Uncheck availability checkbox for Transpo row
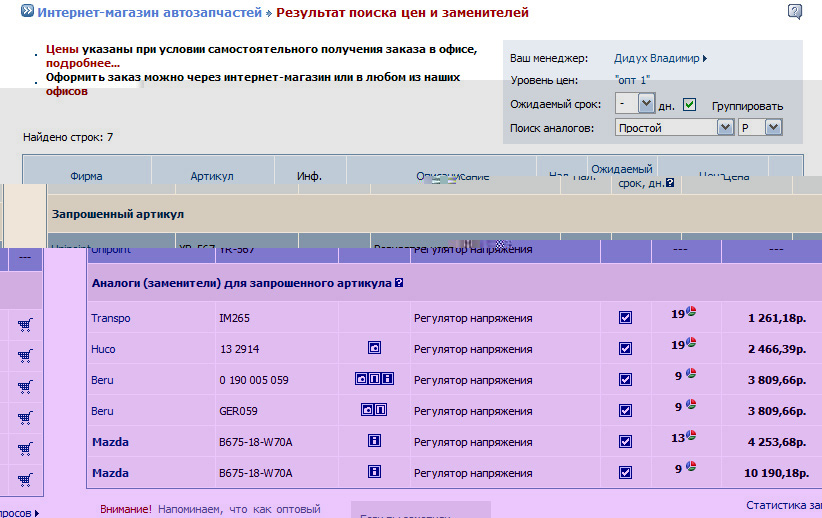Screen dimensions: 822x518 click(625, 318)
